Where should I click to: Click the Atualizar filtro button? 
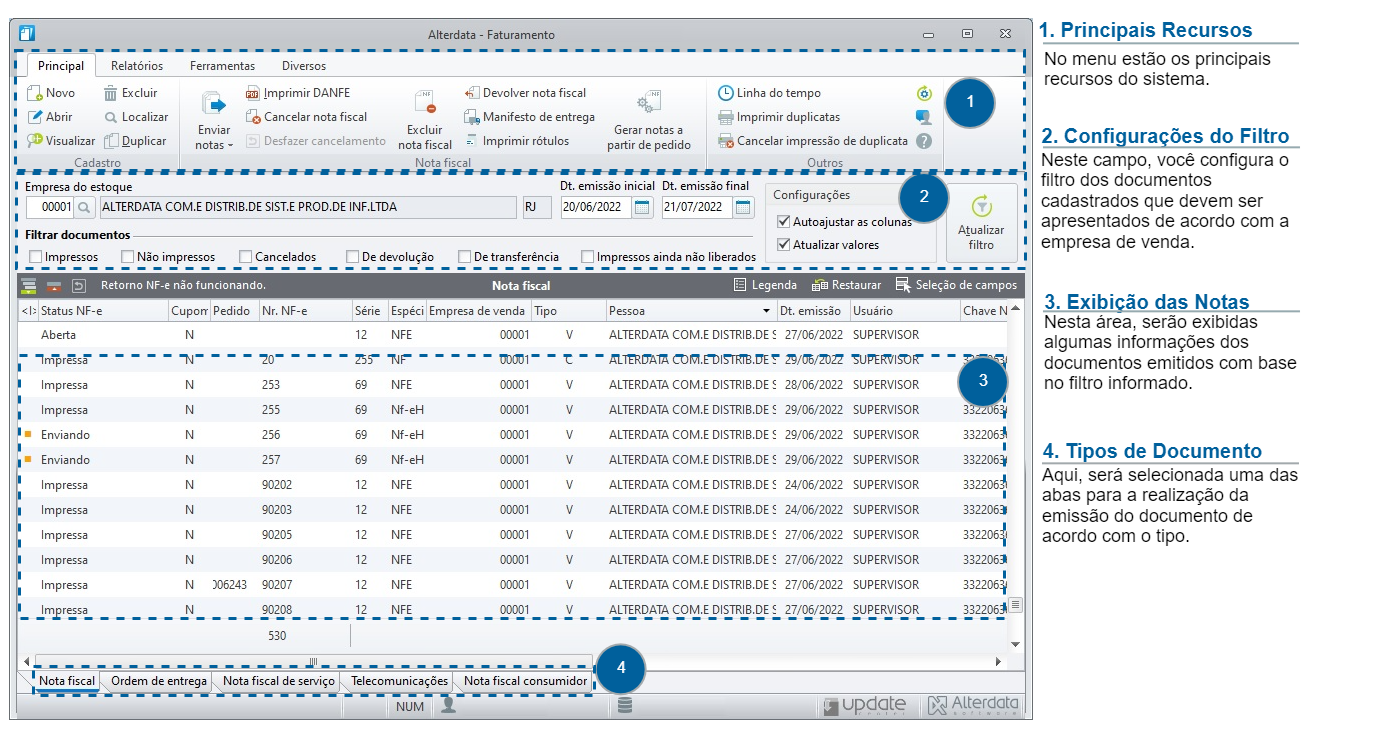(981, 222)
